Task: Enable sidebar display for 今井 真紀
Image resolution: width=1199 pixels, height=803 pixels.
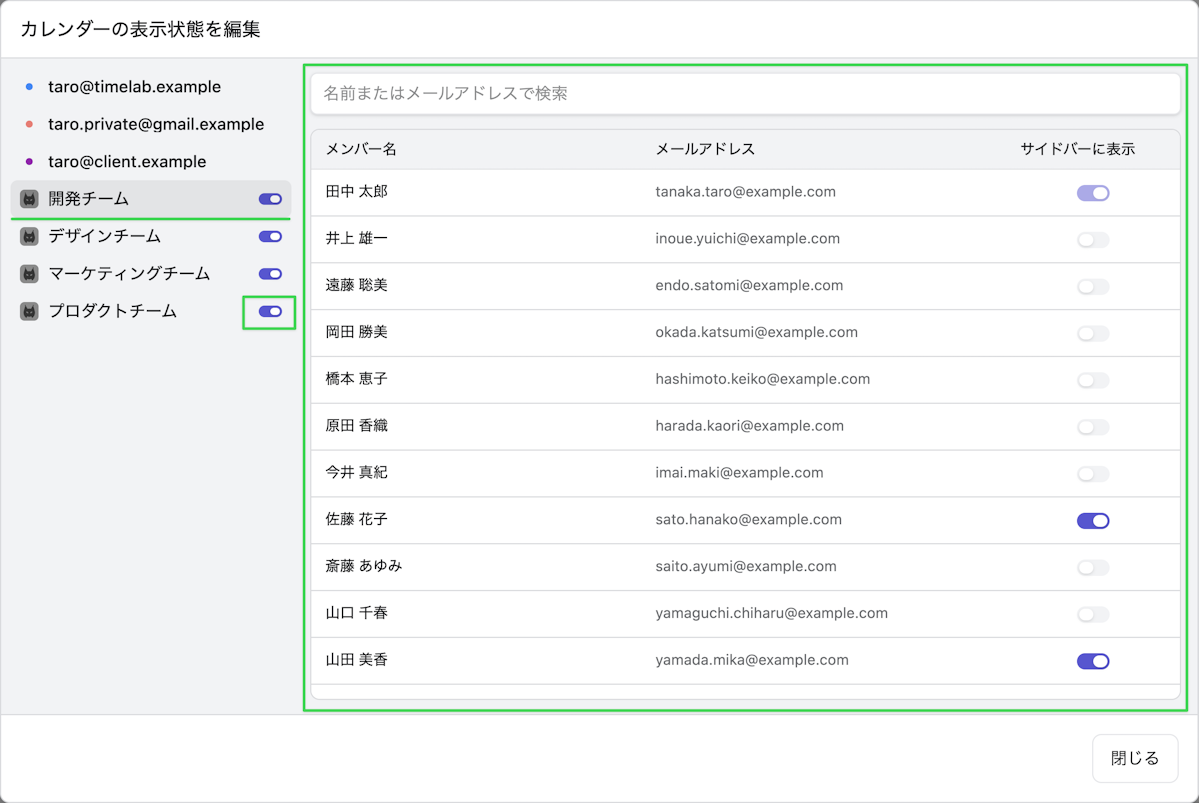Action: coord(1093,473)
